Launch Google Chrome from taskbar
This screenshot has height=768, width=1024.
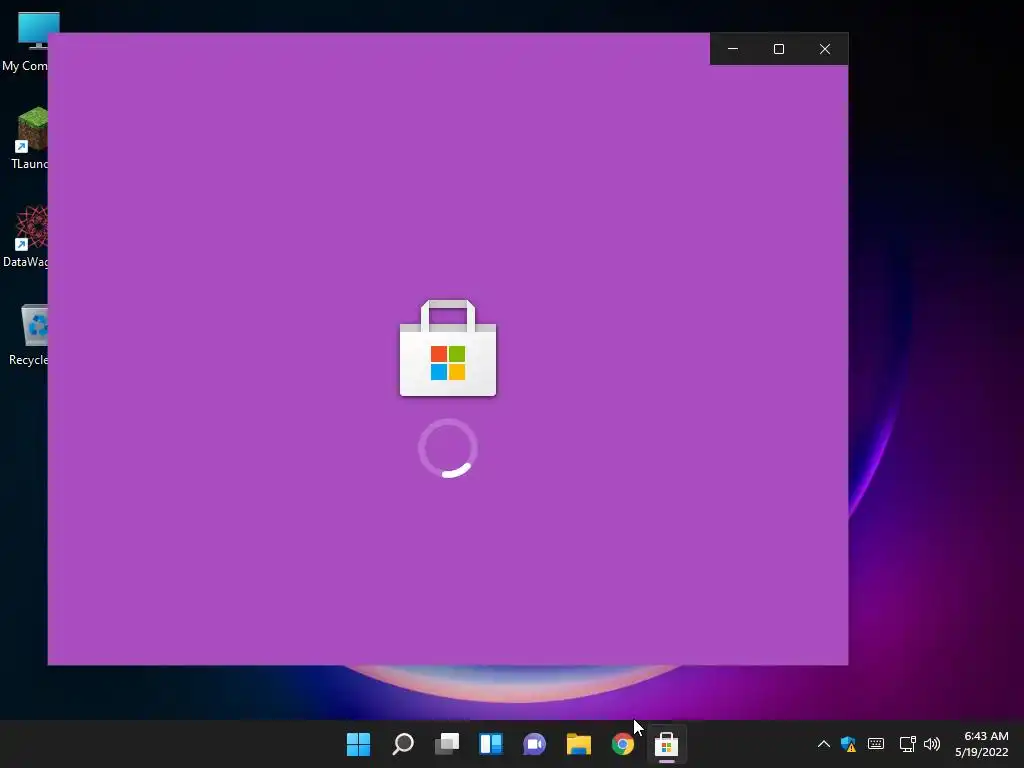point(622,744)
